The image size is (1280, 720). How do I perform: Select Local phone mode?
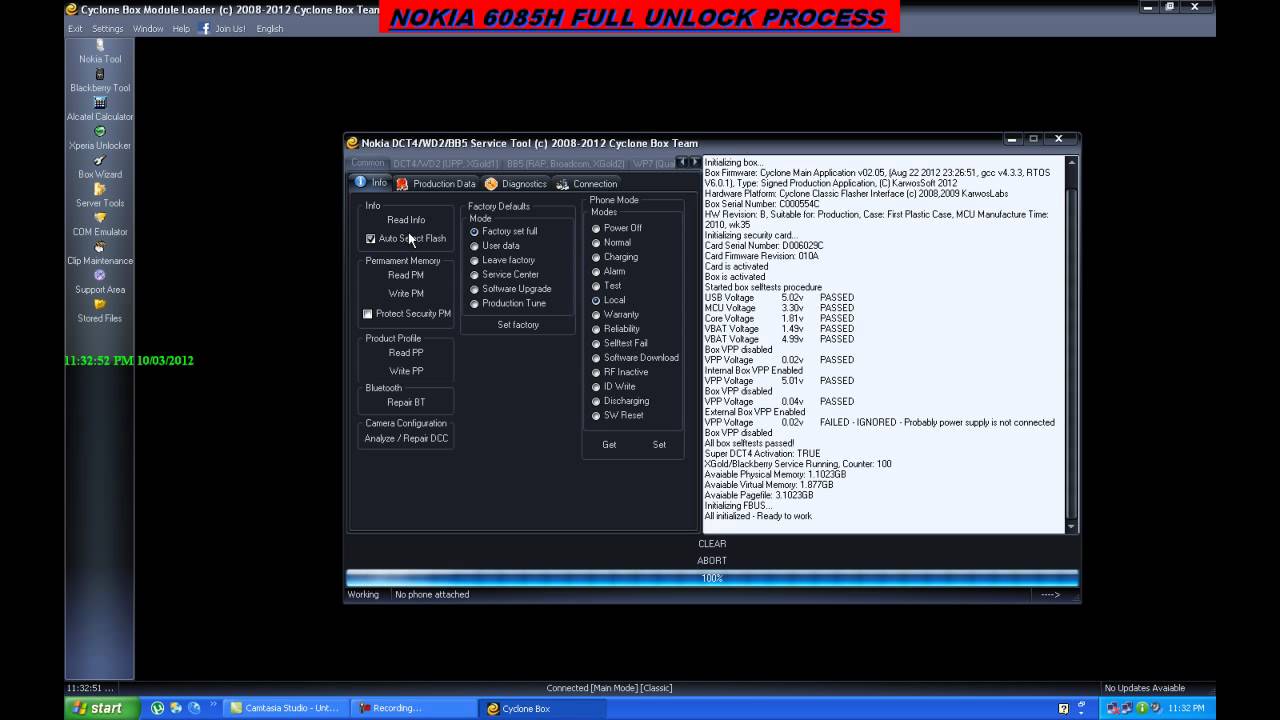pyautogui.click(x=596, y=300)
